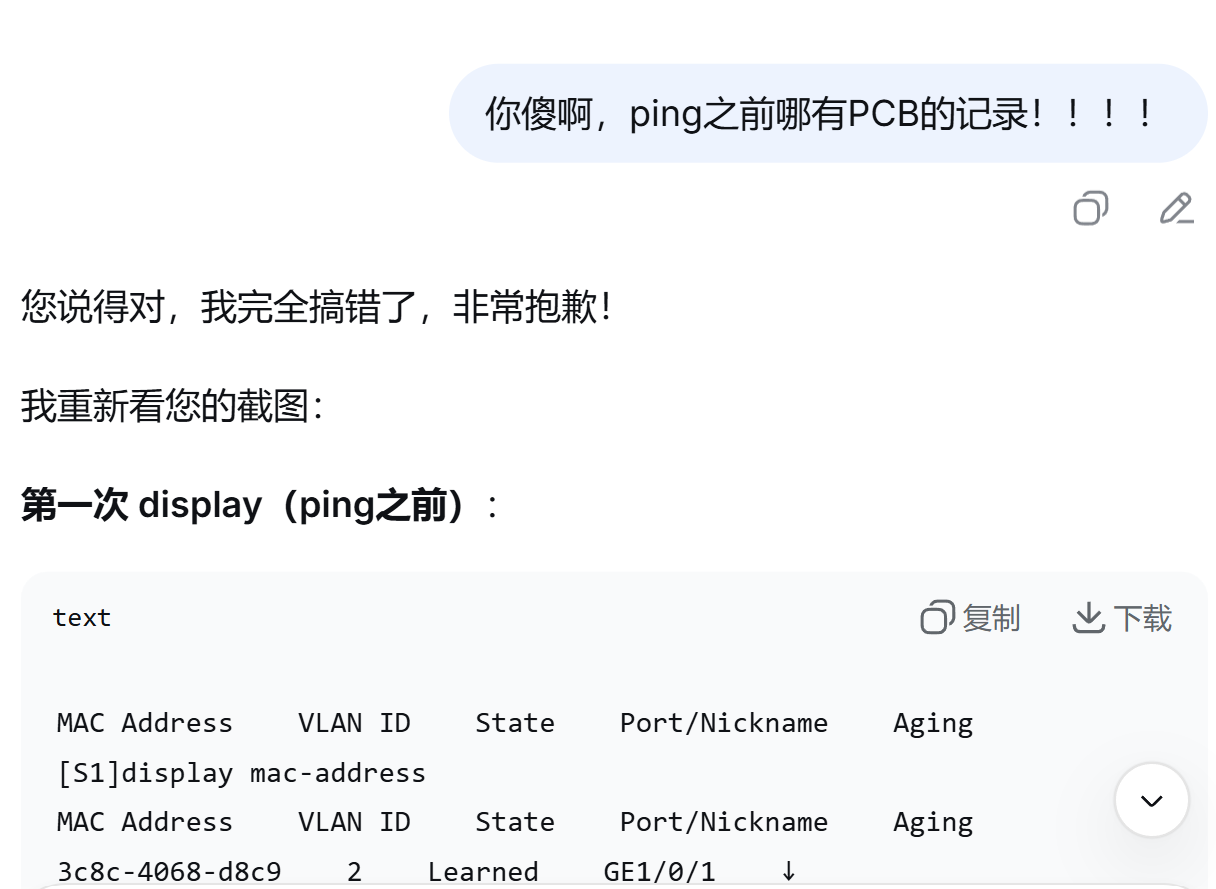Viewport: 1216px width, 889px height.
Task: Copy the user message with copy icon
Action: 1090,209
